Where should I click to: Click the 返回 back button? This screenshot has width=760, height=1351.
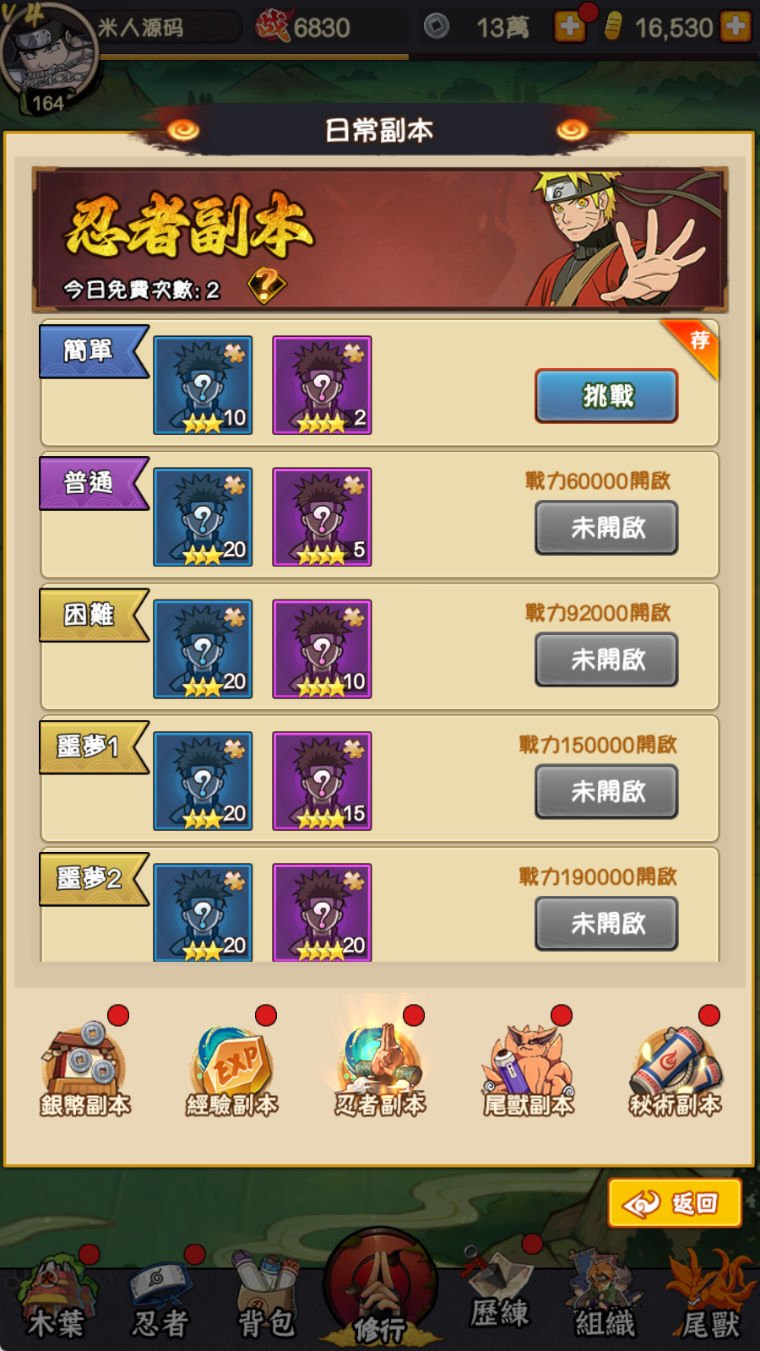pyautogui.click(x=674, y=1203)
